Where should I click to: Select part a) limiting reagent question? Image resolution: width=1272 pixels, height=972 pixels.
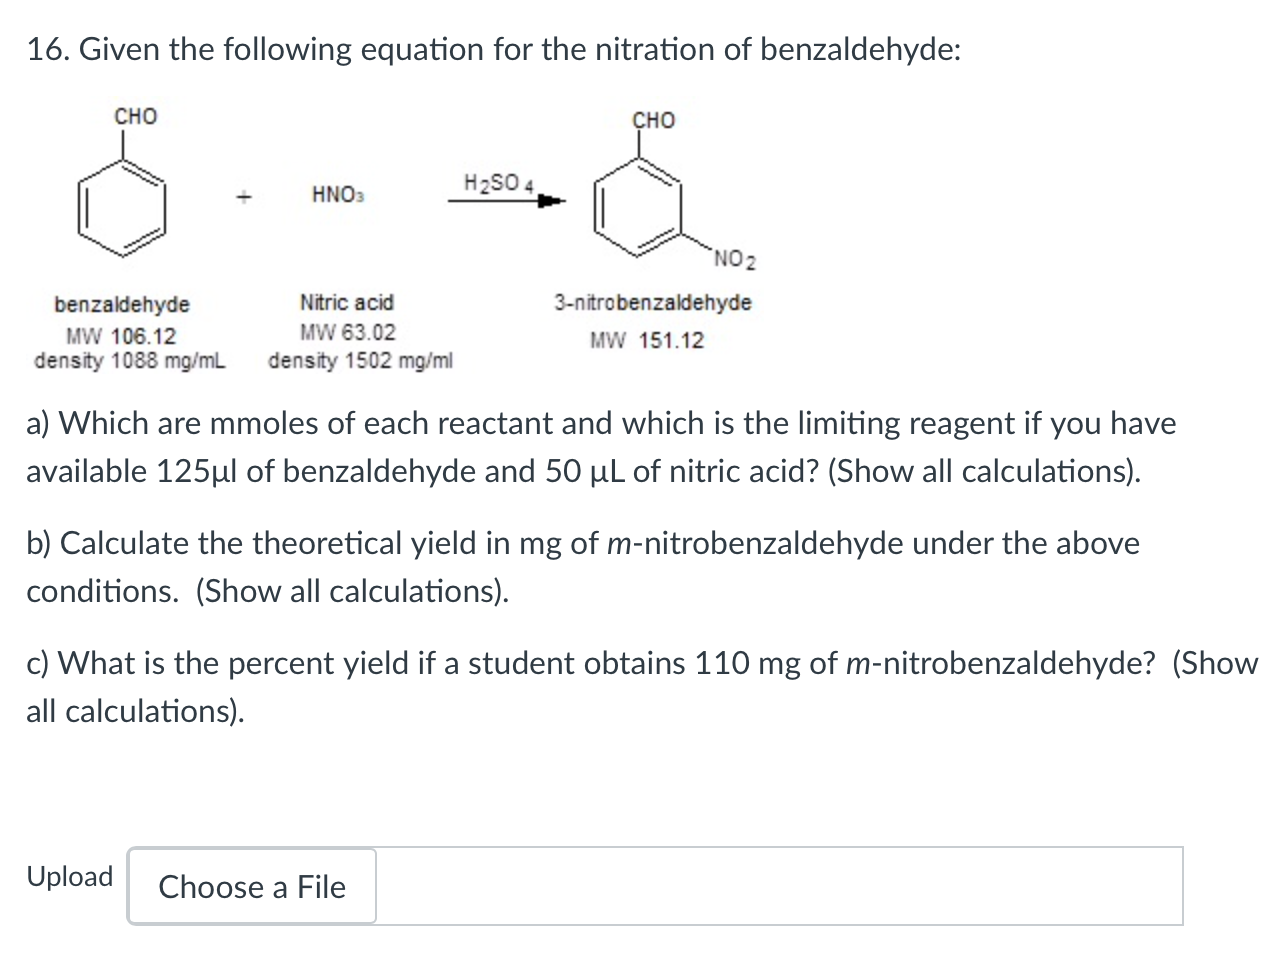tap(600, 446)
